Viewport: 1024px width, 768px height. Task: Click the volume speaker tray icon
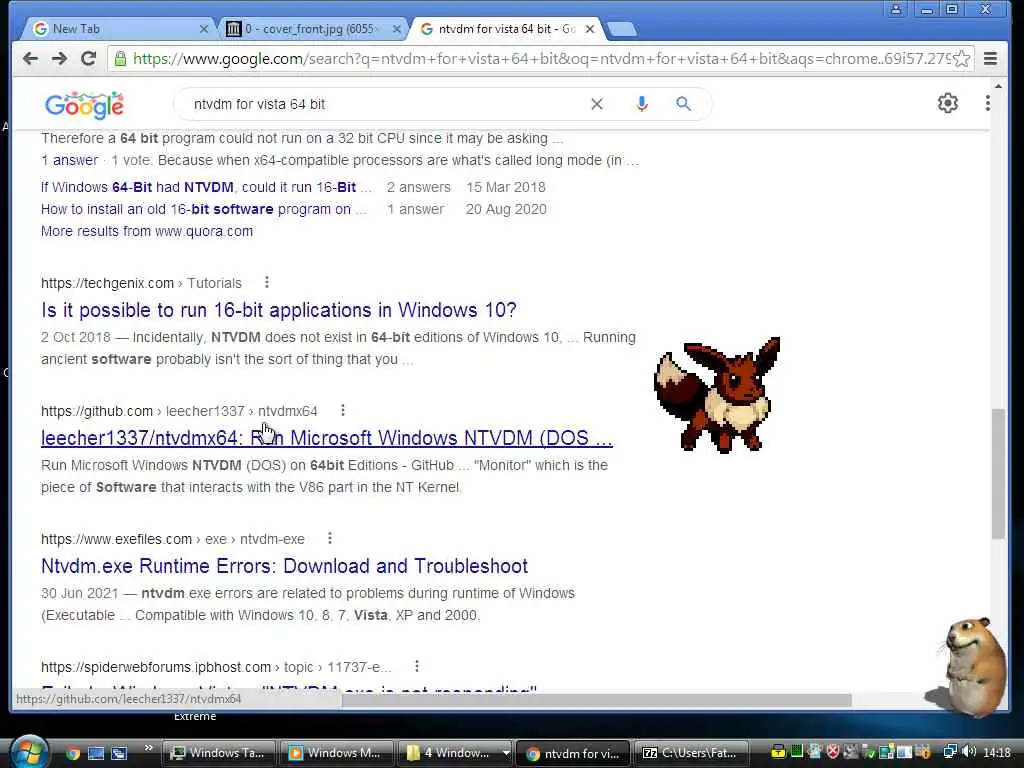969,752
